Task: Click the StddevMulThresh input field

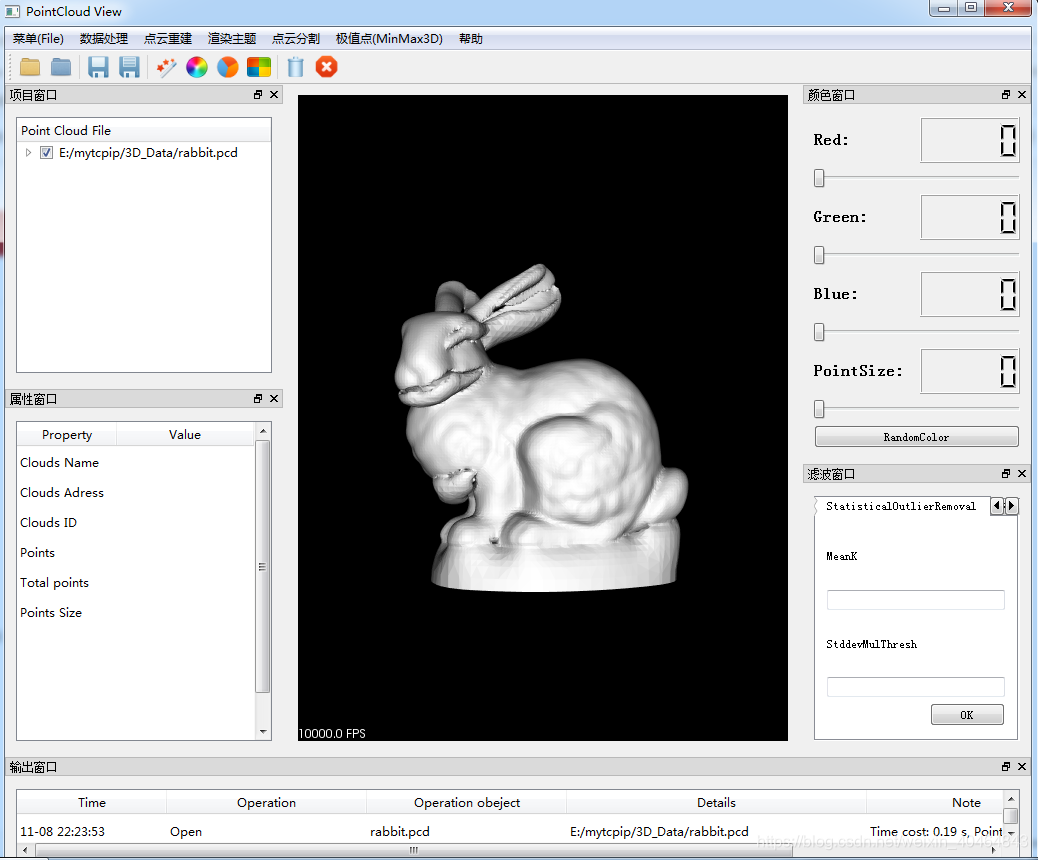Action: pyautogui.click(x=916, y=687)
